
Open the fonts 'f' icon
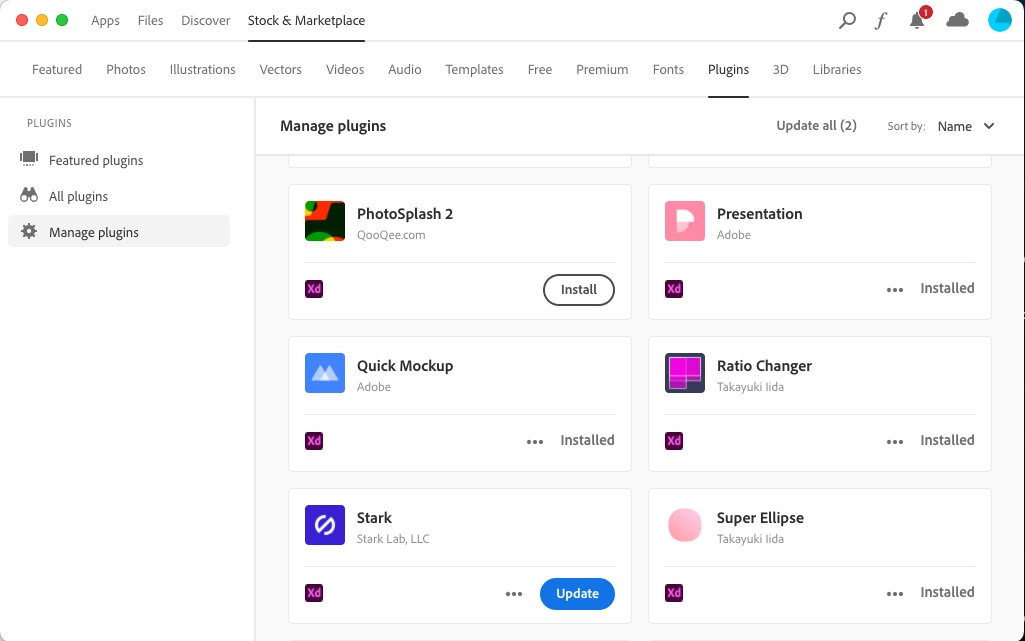click(881, 21)
